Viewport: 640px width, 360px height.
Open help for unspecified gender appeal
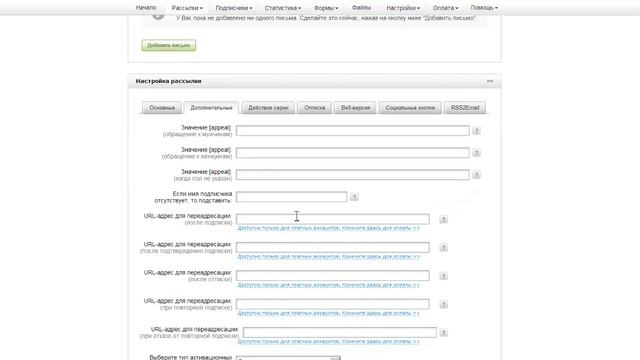476,175
